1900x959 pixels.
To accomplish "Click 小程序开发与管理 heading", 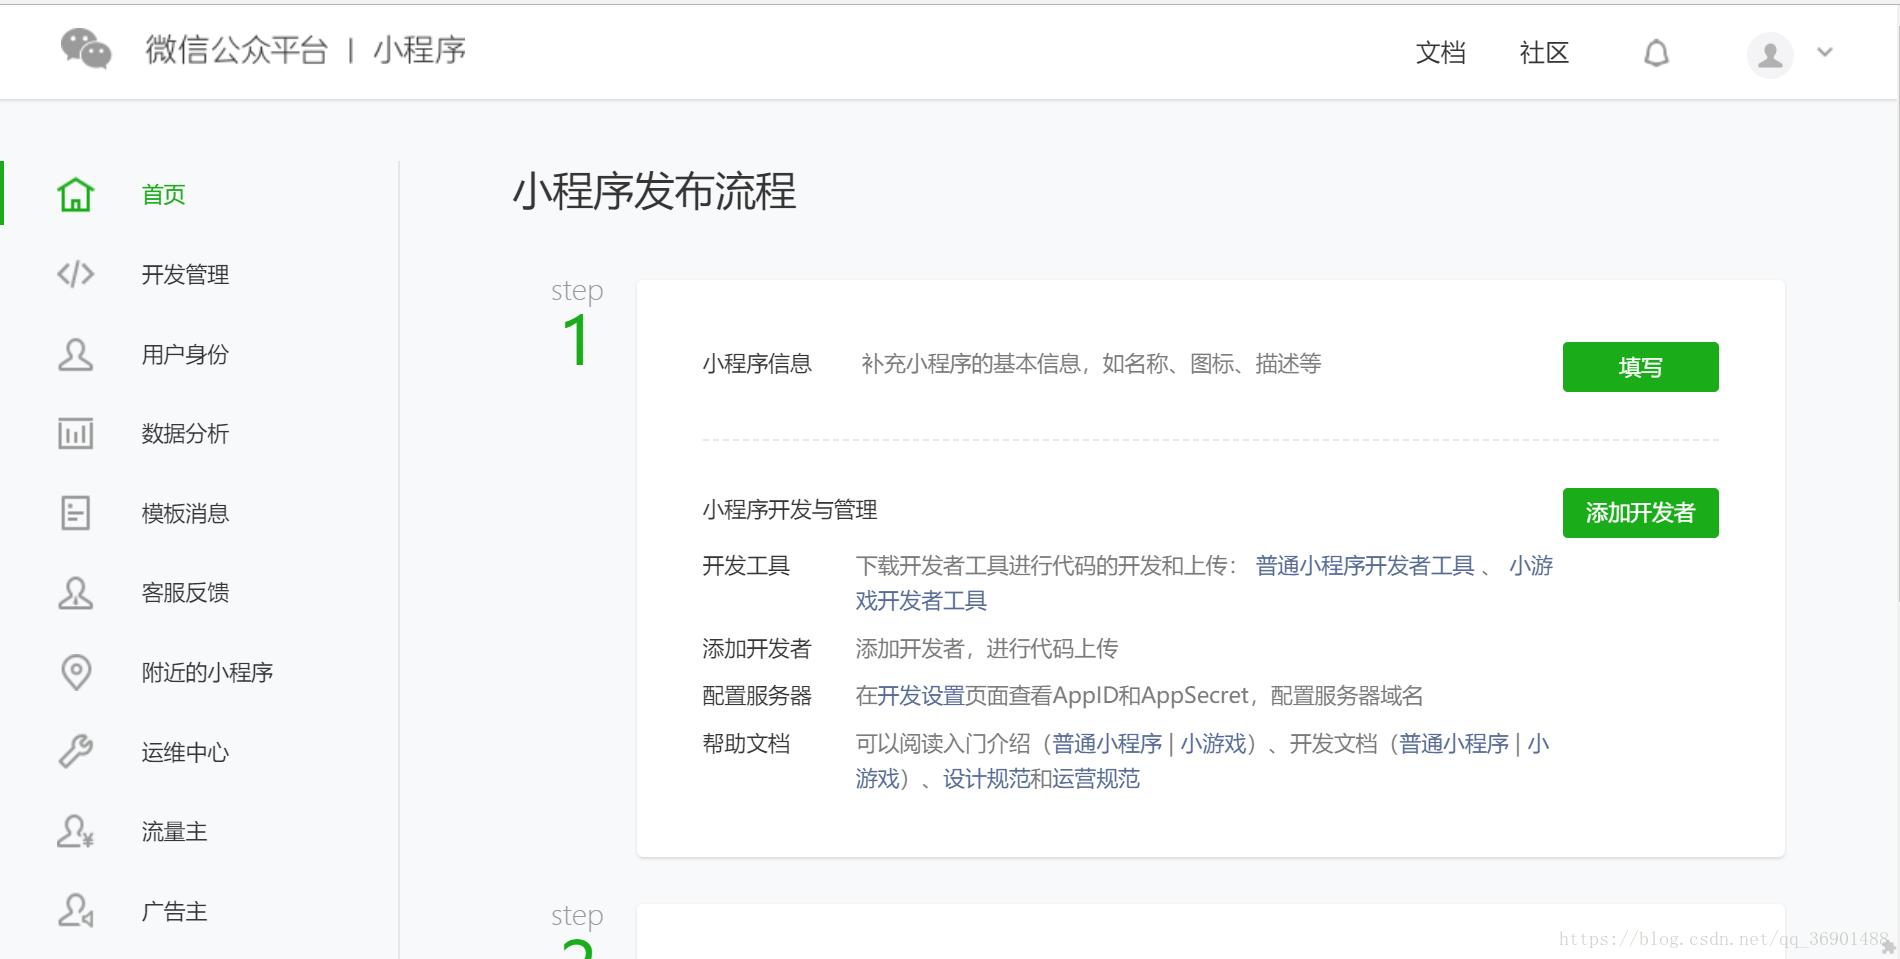I will [x=790, y=510].
